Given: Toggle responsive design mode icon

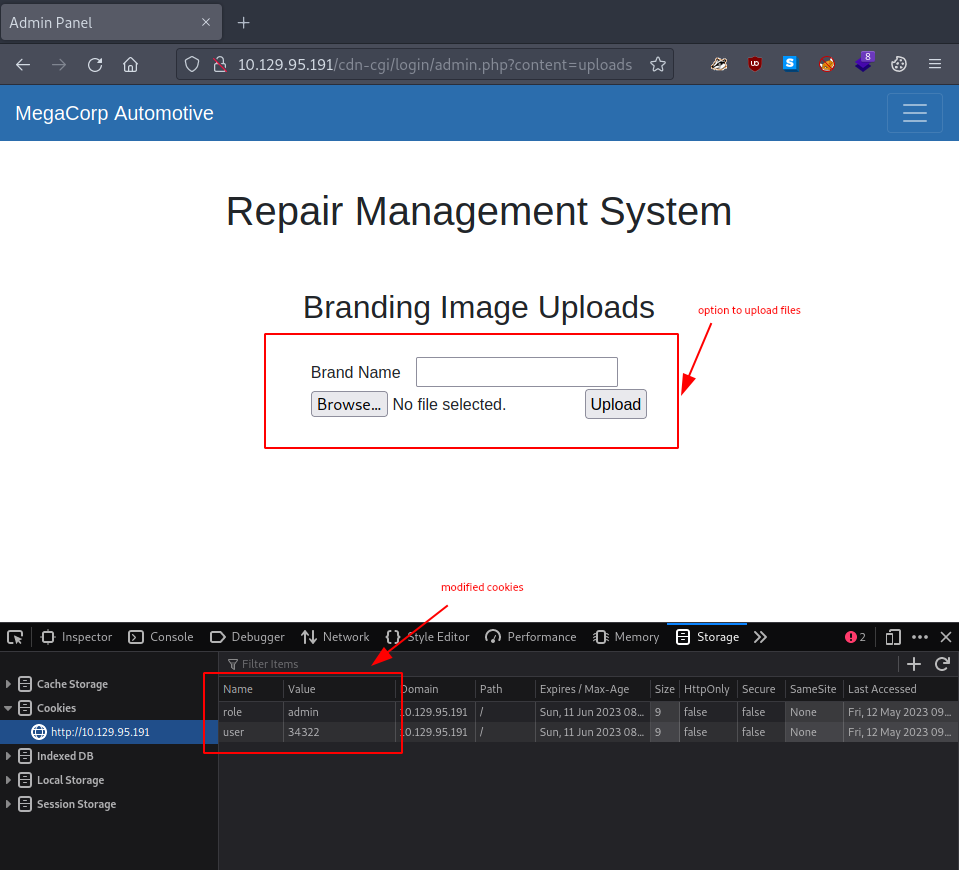Looking at the screenshot, I should click(x=893, y=637).
